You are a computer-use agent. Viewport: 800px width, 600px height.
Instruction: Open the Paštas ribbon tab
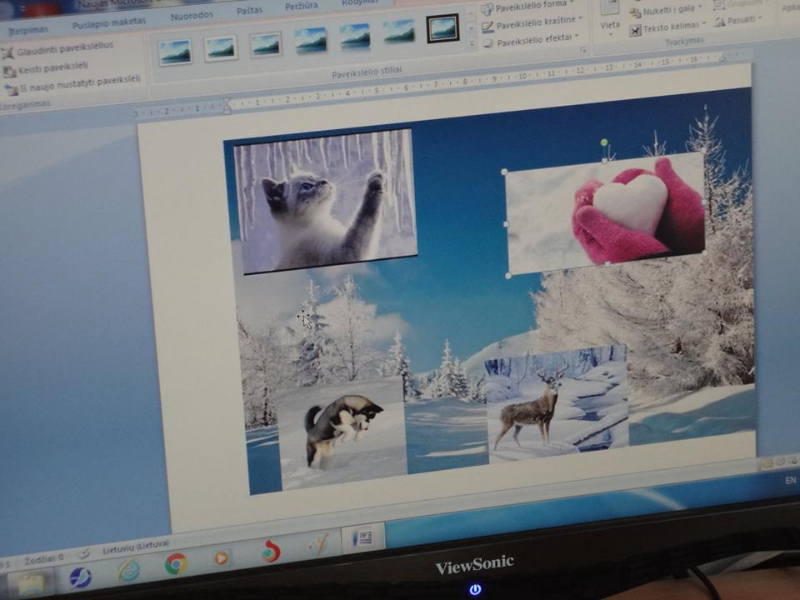click(x=249, y=11)
